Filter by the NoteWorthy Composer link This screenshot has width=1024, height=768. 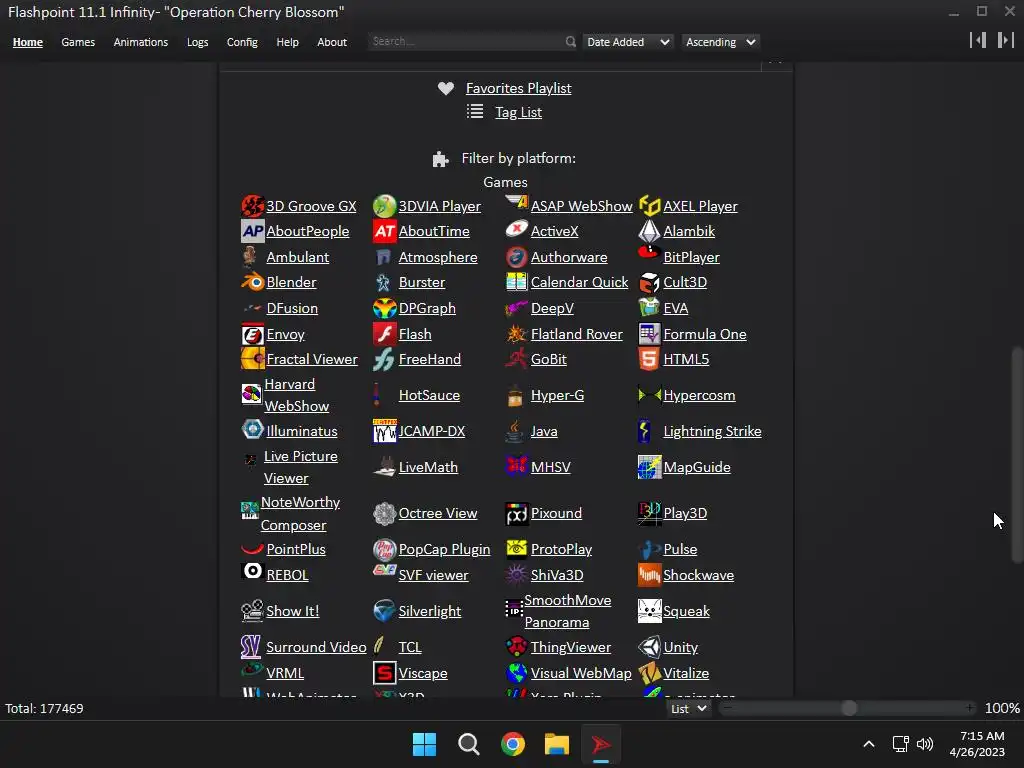(x=300, y=513)
